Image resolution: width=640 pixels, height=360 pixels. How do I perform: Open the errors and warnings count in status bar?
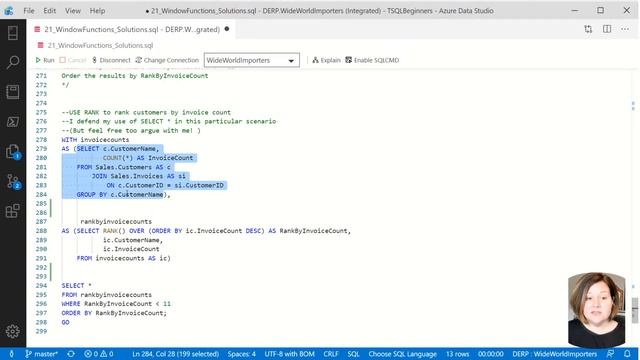(x=98, y=354)
